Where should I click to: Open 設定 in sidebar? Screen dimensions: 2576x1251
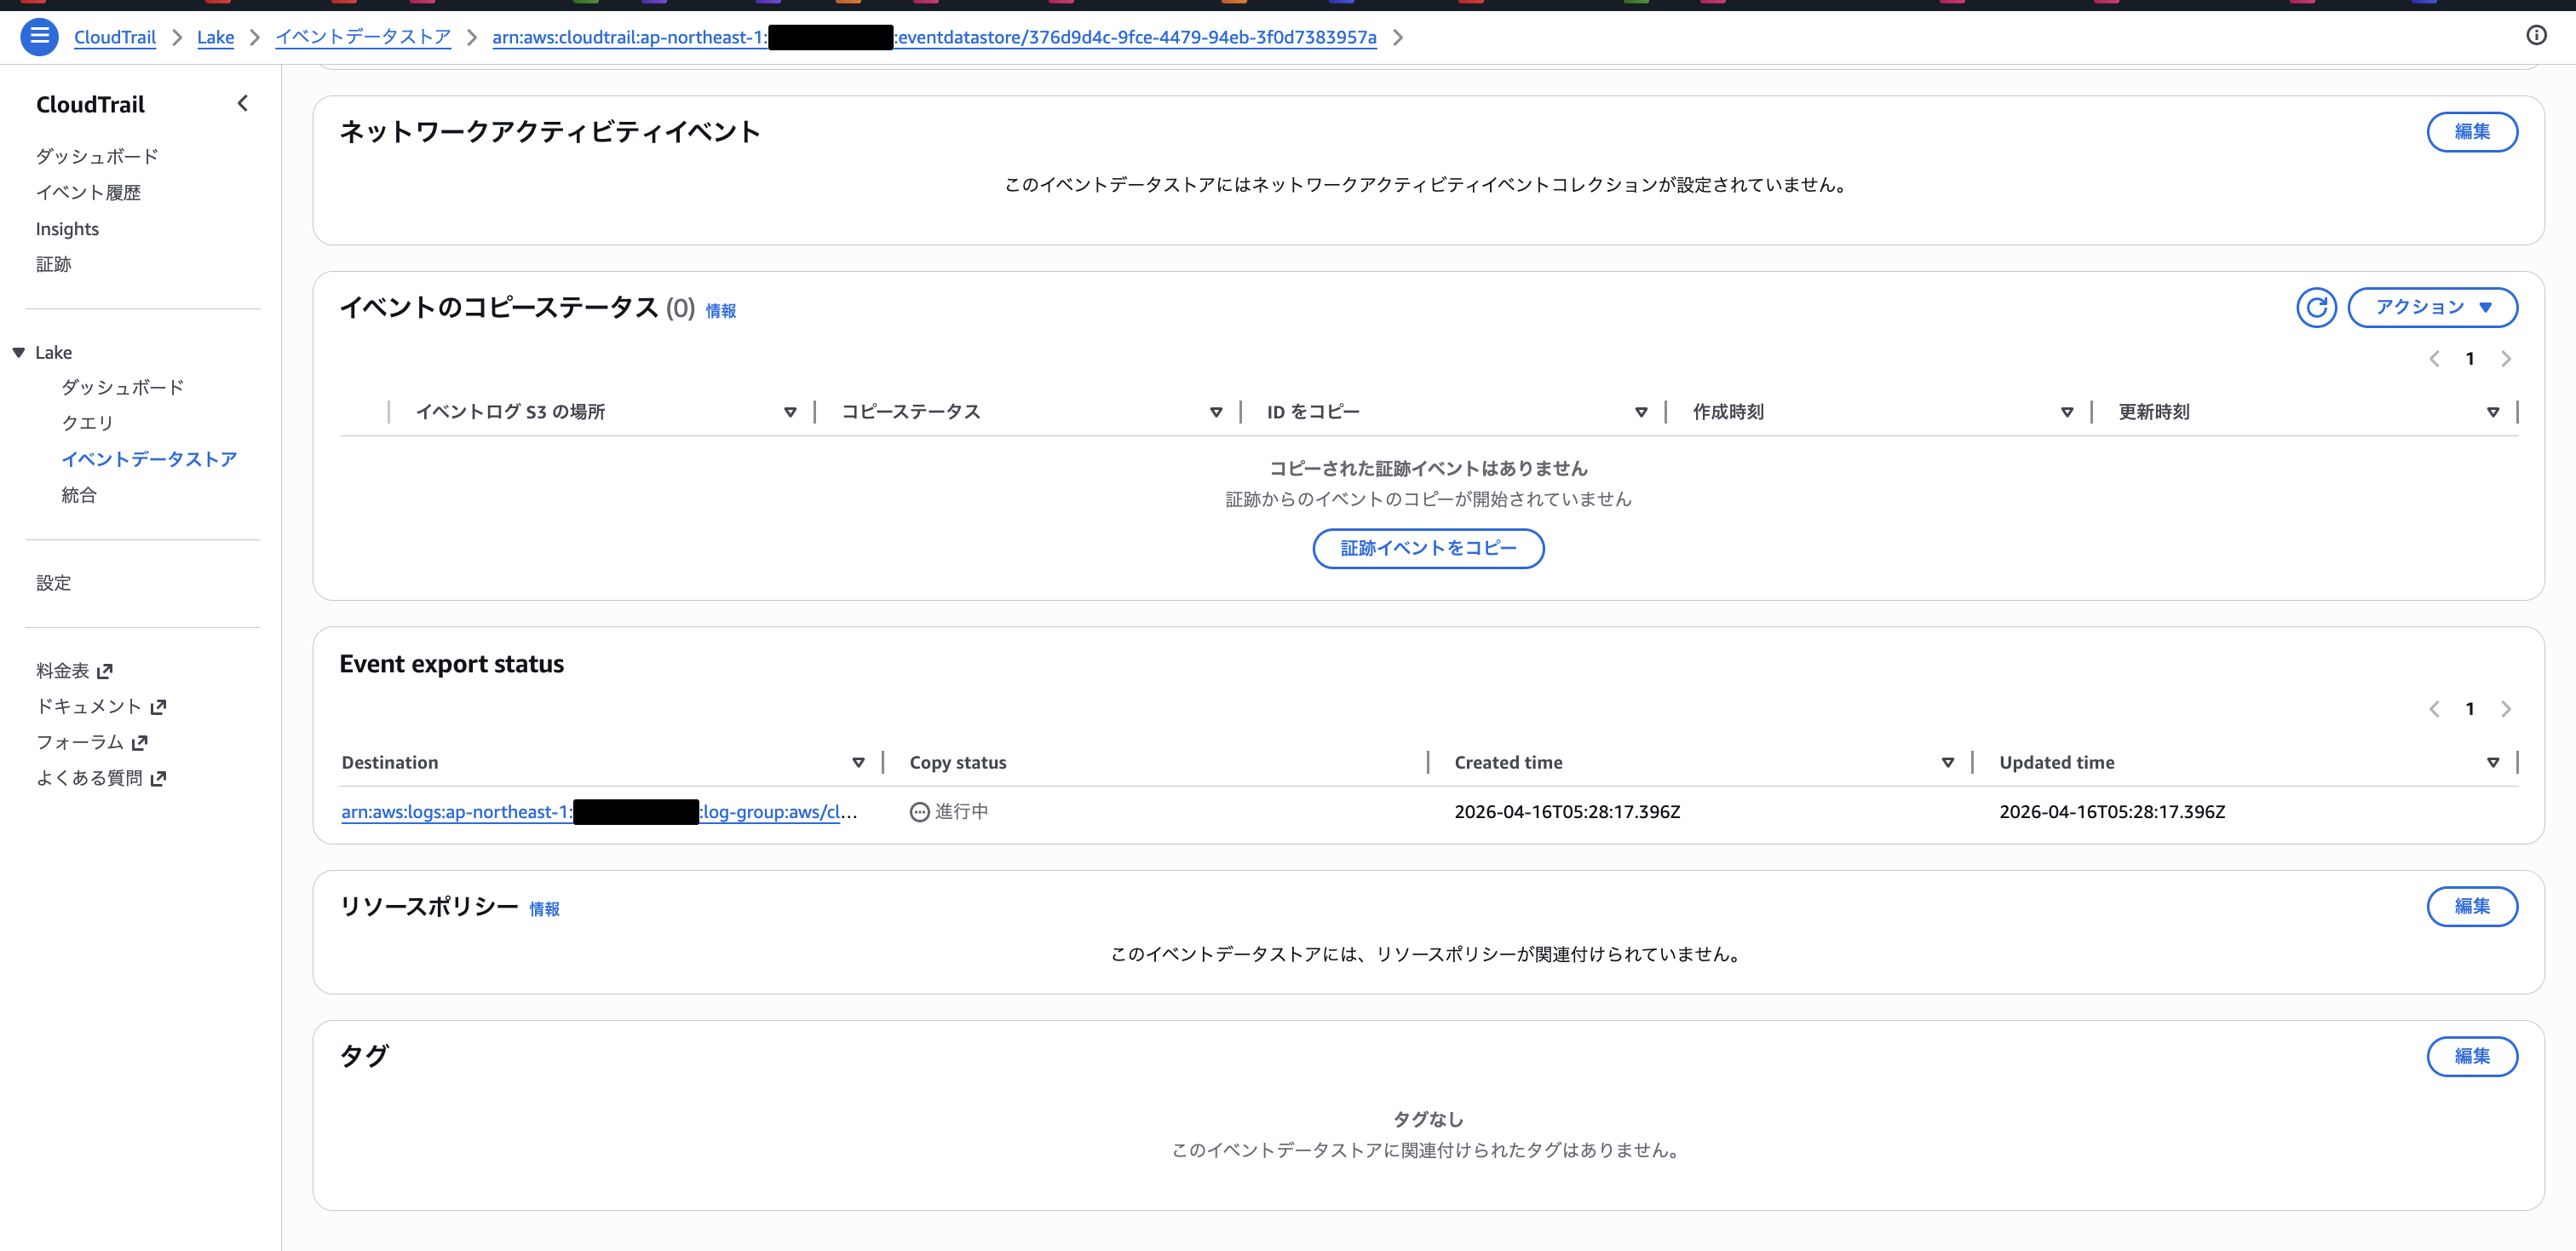(x=53, y=584)
